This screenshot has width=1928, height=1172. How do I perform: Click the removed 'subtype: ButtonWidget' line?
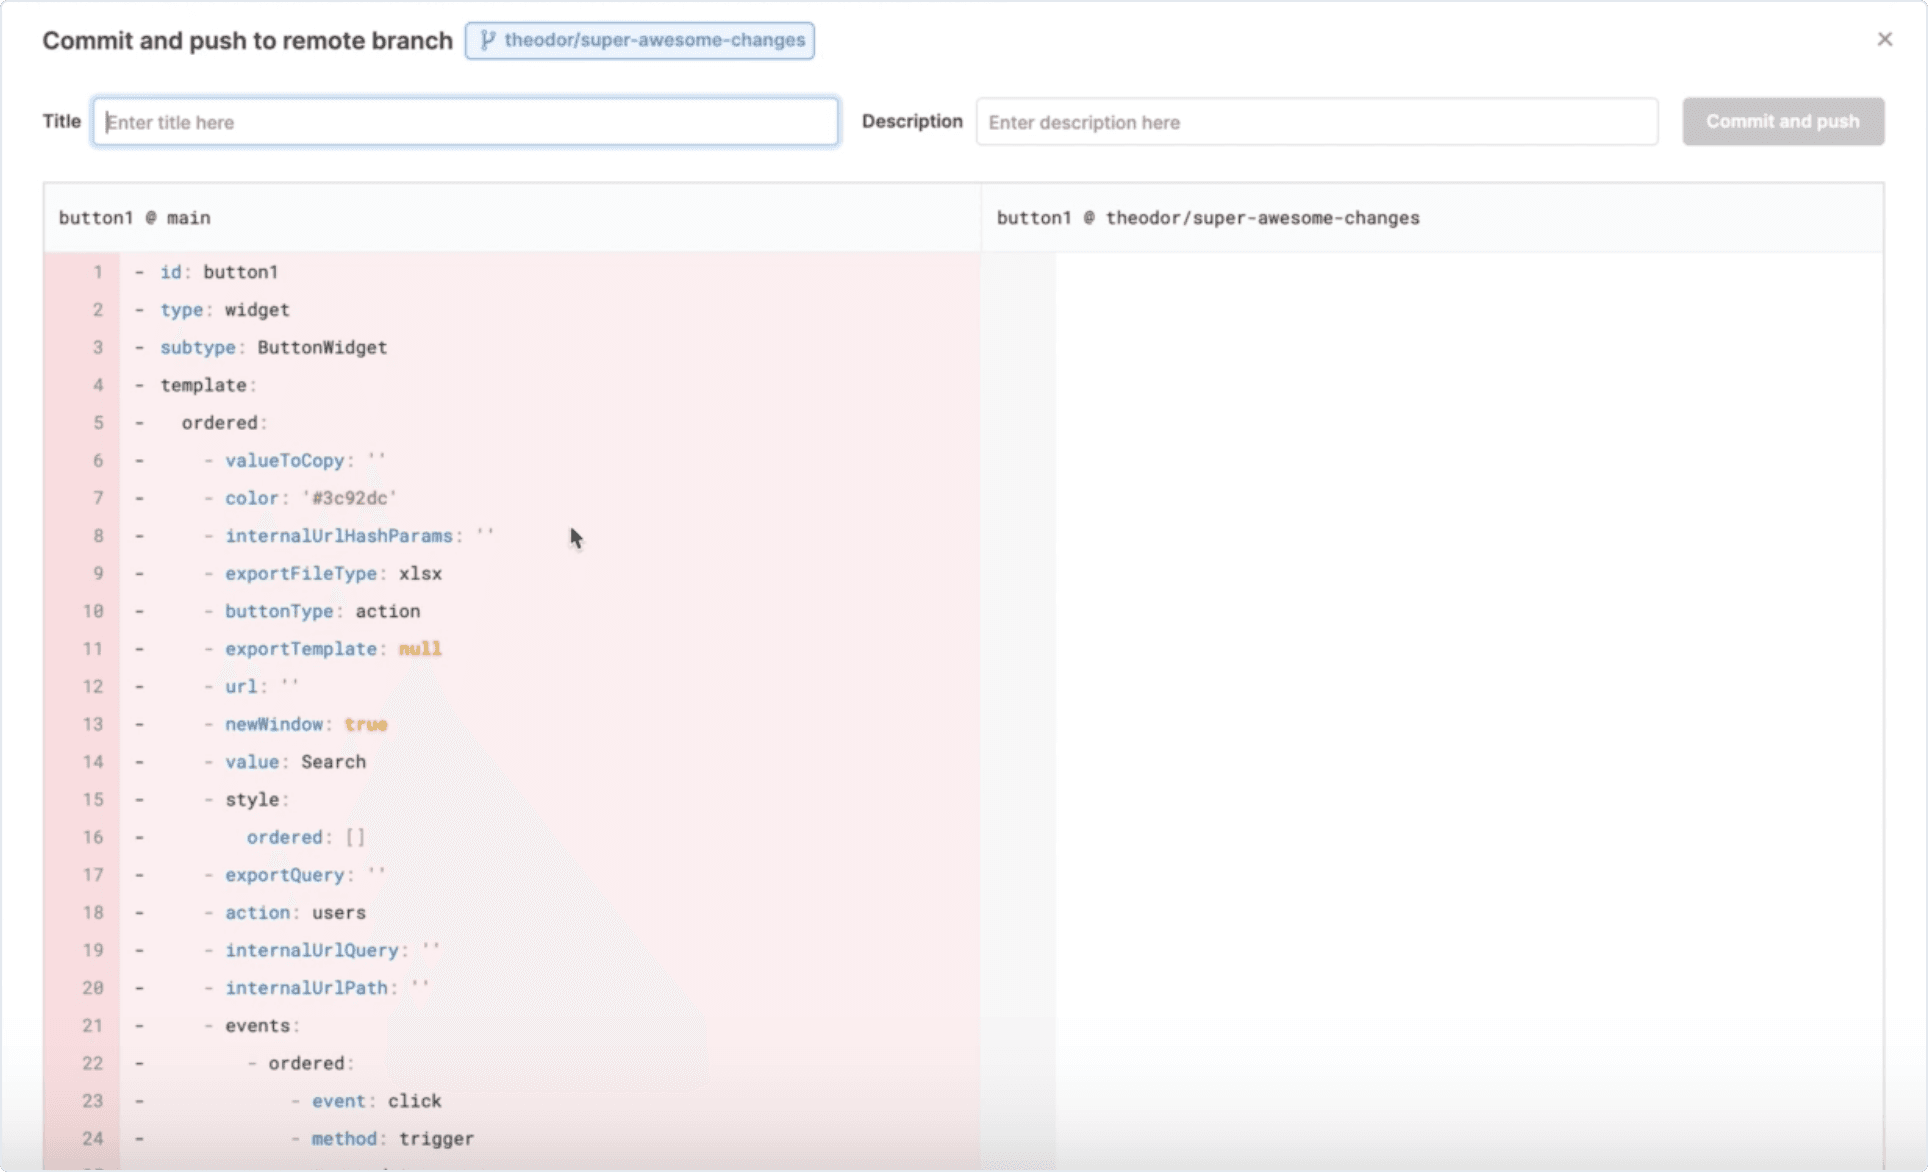tap(273, 347)
